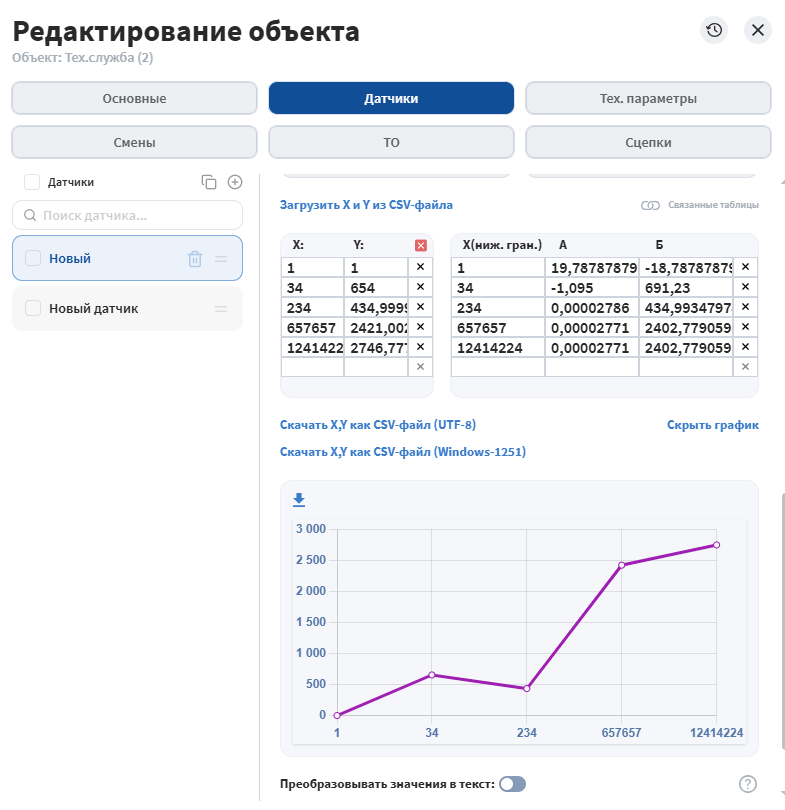The image size is (785, 810).
Task: Click the chart point at X 12414224
Action: (x=716, y=544)
